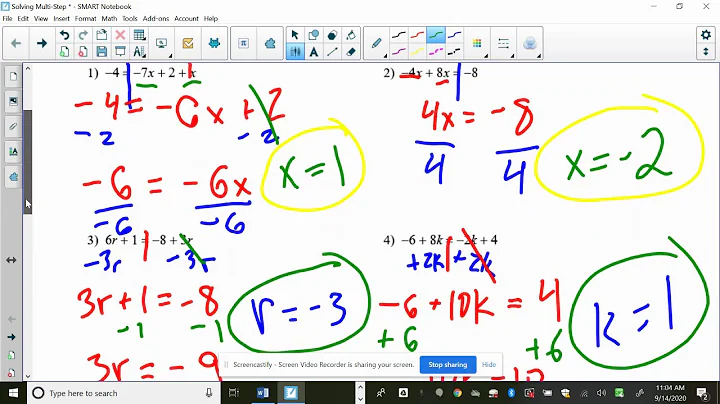Show the screen shade icon
Image resolution: width=720 pixels, height=404 pixels.
[120, 51]
